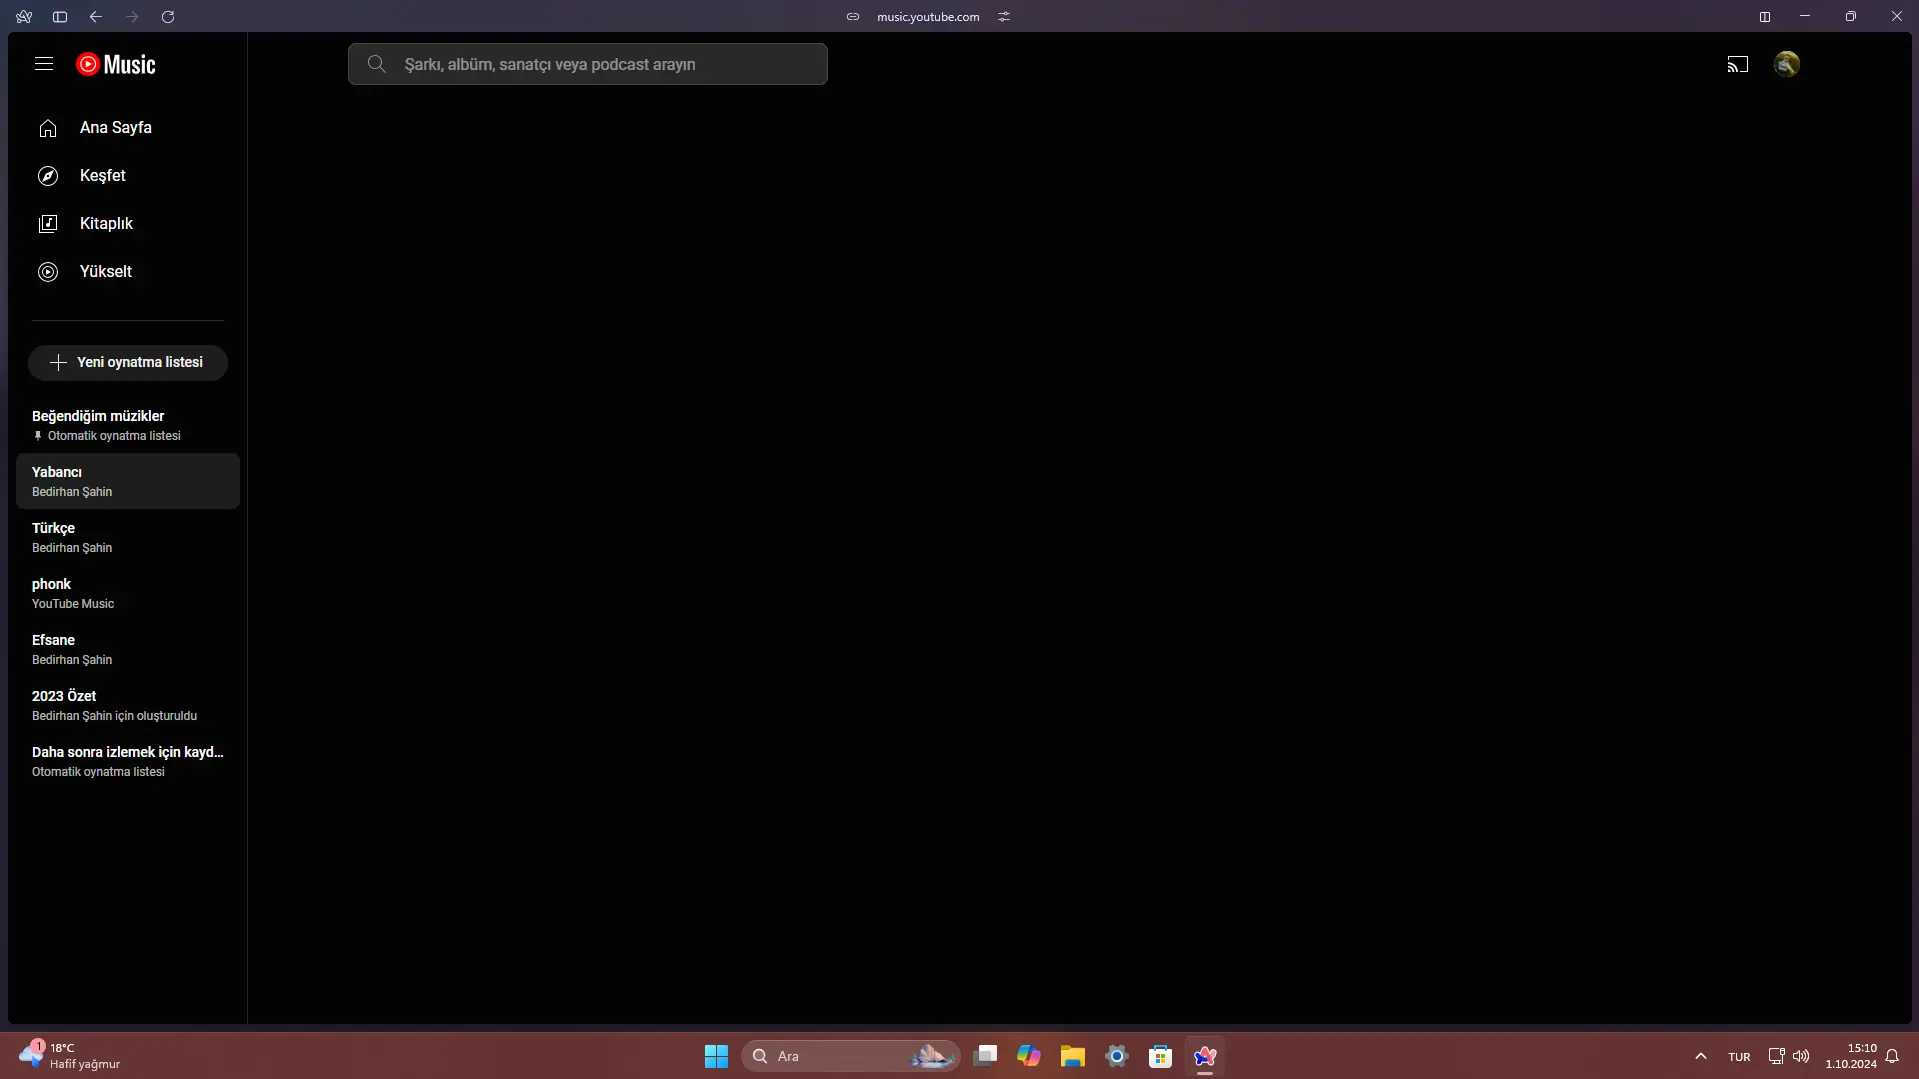Switch the TUR keyboard language indicator
Image resolution: width=1919 pixels, height=1079 pixels.
click(x=1739, y=1057)
